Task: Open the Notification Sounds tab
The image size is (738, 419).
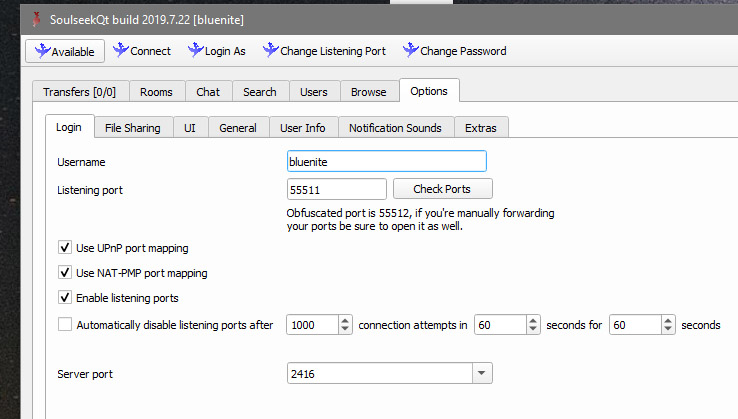Action: (395, 128)
